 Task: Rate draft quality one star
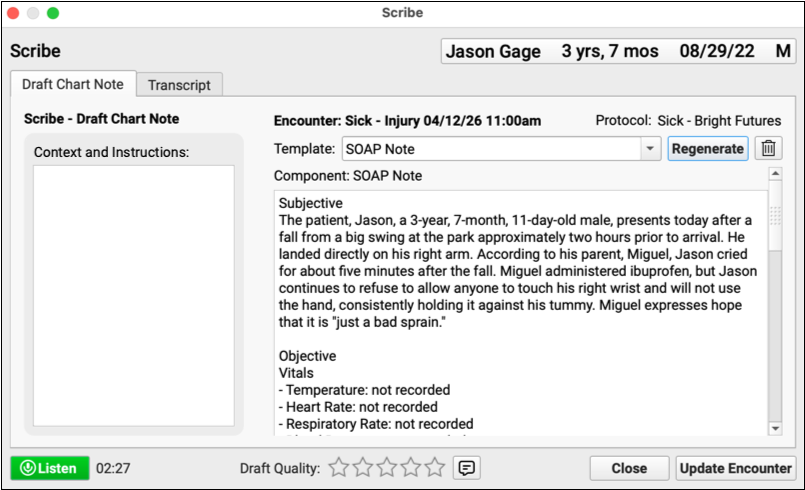[339, 467]
